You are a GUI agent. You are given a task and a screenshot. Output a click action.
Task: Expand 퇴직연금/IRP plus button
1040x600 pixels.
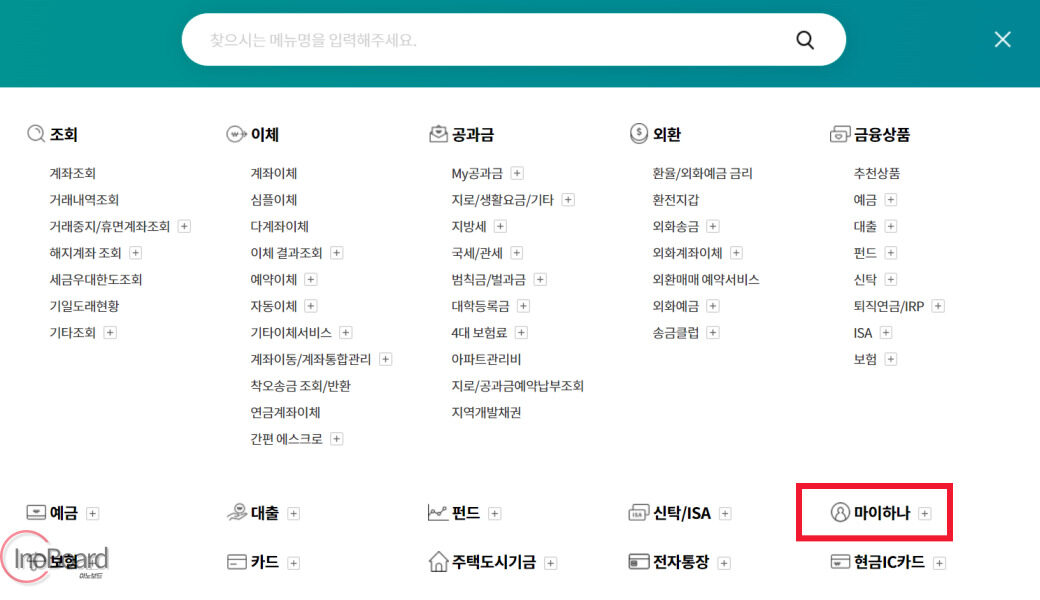coord(938,306)
